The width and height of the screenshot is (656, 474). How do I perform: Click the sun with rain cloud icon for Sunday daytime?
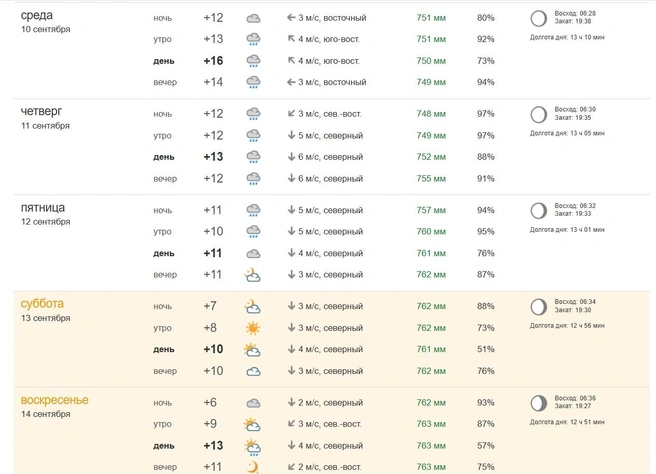[x=253, y=447]
